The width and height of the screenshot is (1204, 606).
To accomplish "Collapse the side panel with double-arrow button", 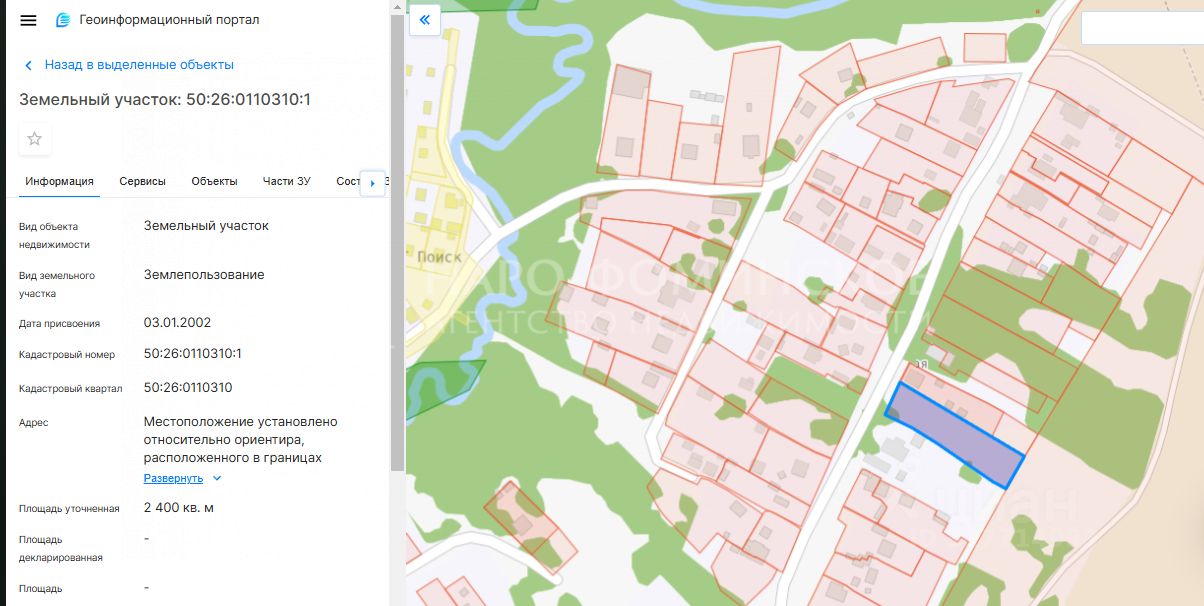I will [x=425, y=19].
